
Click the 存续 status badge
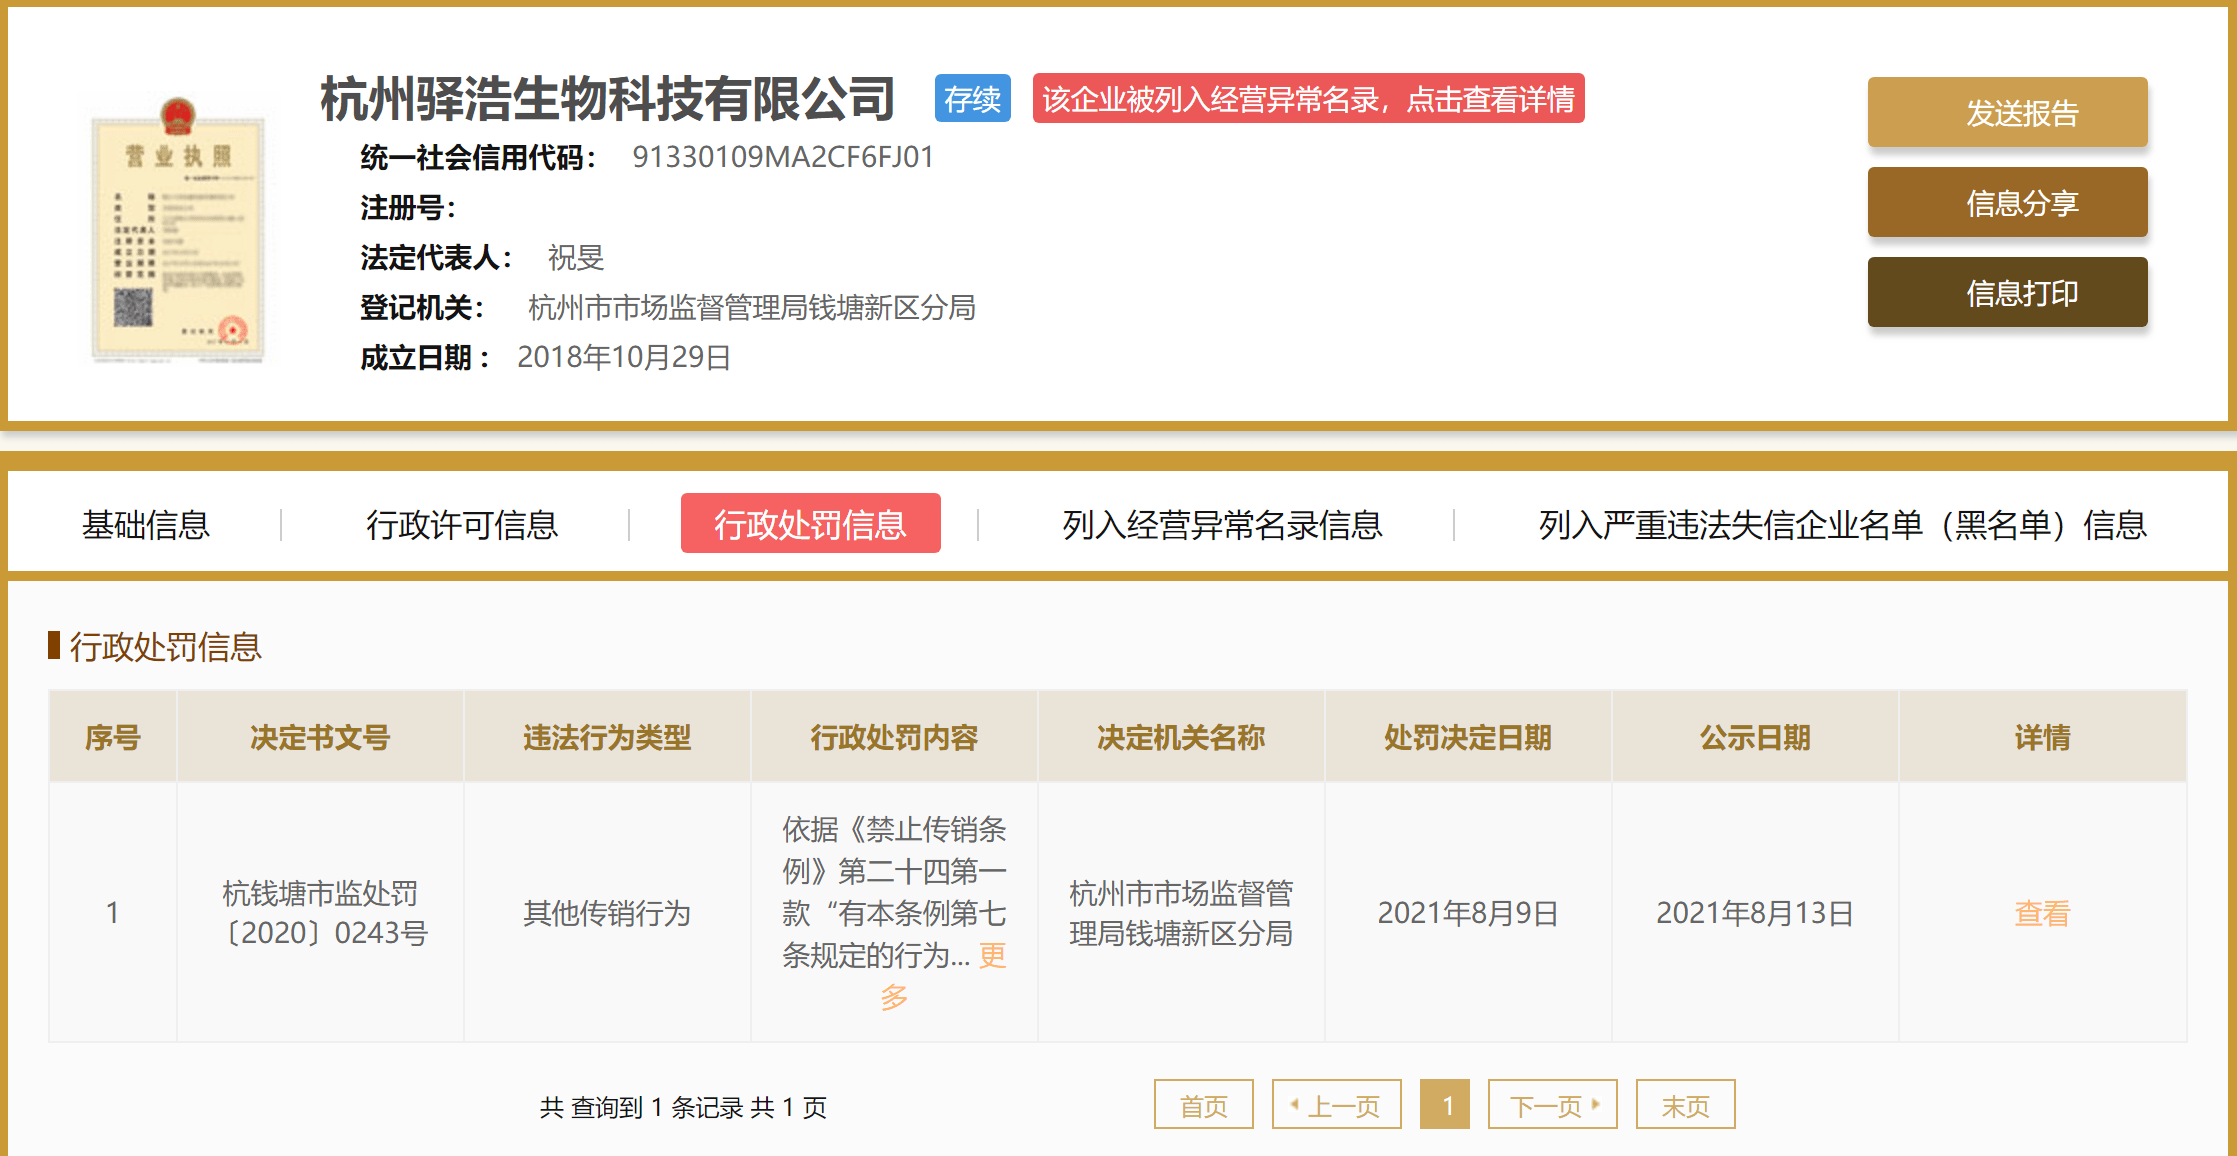point(971,99)
